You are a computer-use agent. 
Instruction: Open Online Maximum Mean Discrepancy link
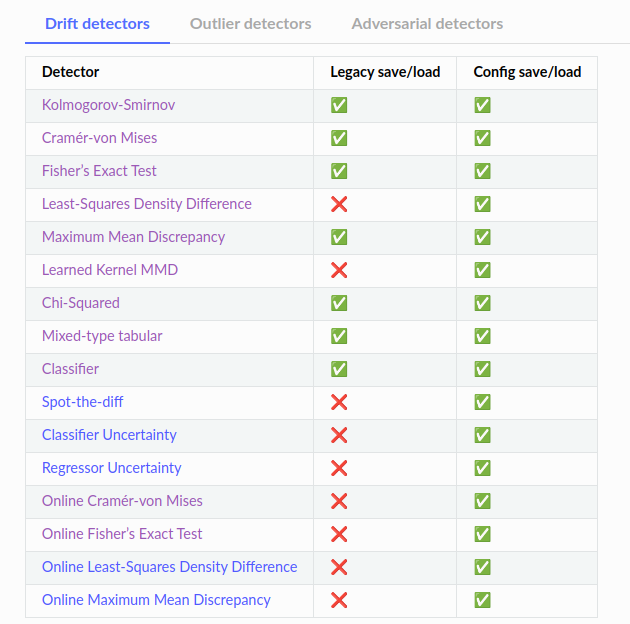tap(156, 599)
